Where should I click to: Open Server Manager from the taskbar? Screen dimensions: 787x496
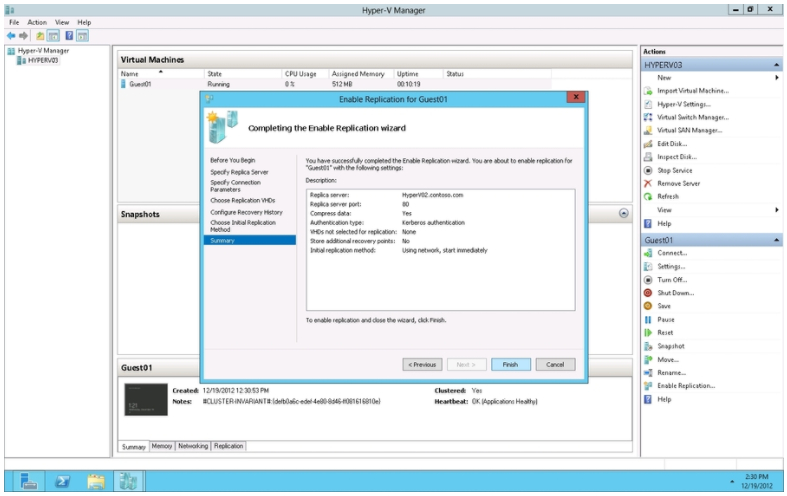click(x=29, y=481)
